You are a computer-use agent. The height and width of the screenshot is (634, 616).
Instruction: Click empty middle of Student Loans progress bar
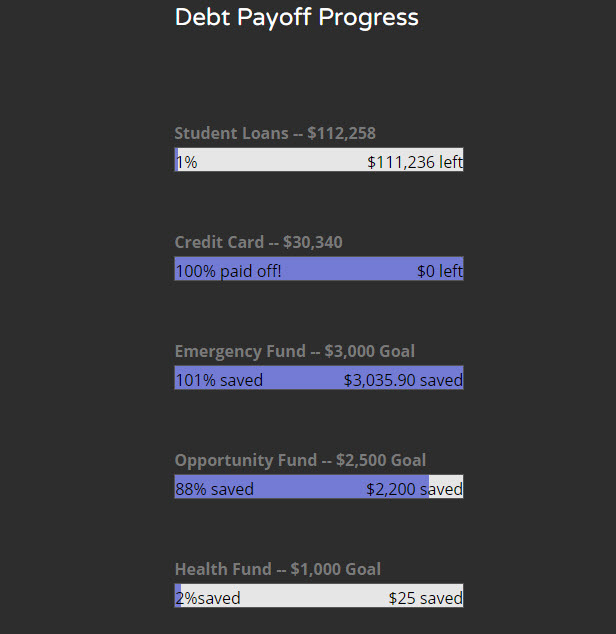pos(280,160)
